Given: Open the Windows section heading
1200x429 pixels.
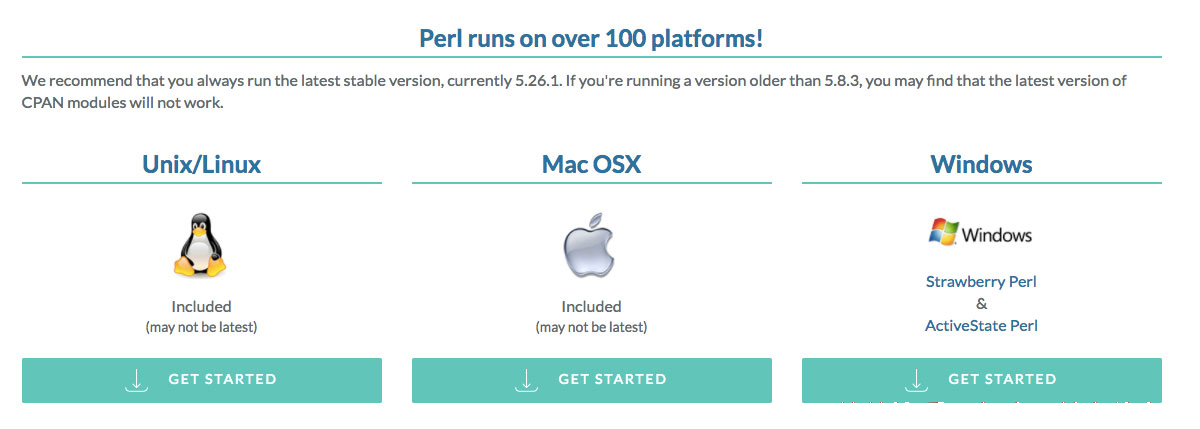Looking at the screenshot, I should pyautogui.click(x=981, y=163).
